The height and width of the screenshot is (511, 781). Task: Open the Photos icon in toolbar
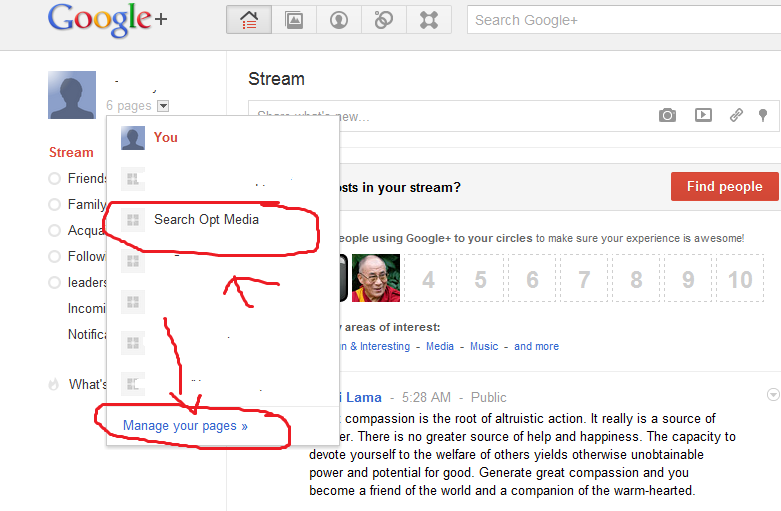[294, 20]
